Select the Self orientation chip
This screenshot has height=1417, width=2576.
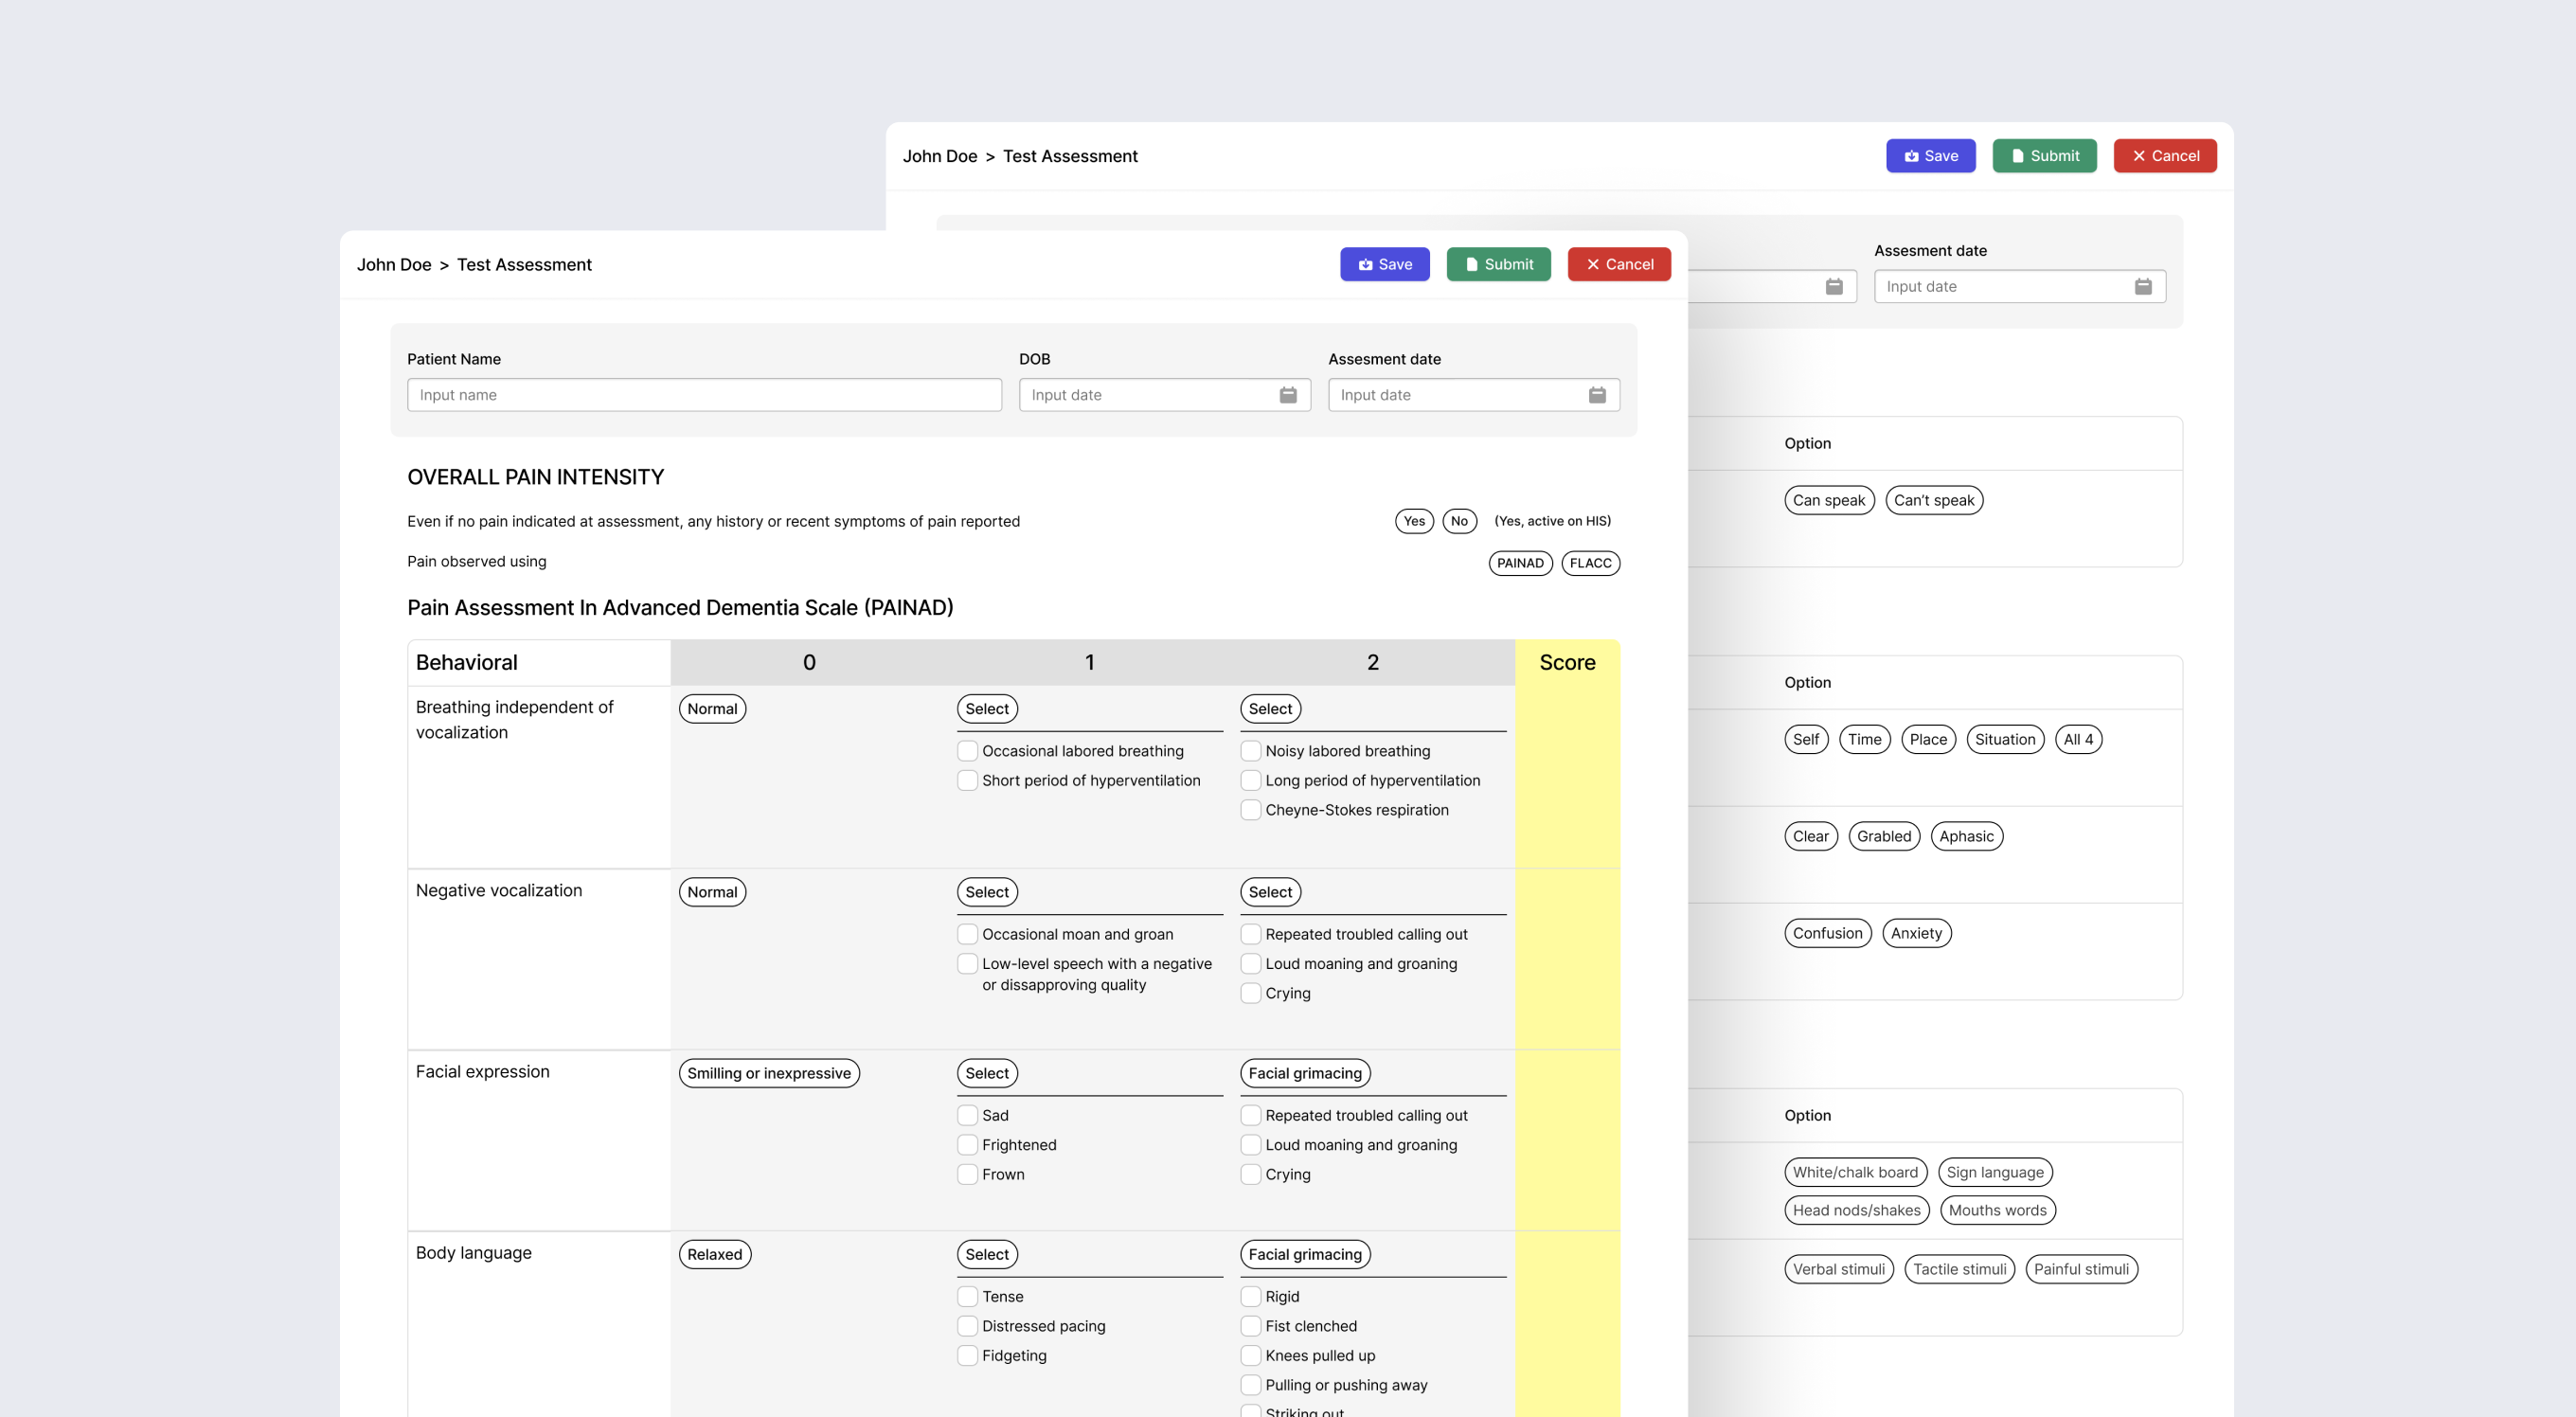[1806, 739]
